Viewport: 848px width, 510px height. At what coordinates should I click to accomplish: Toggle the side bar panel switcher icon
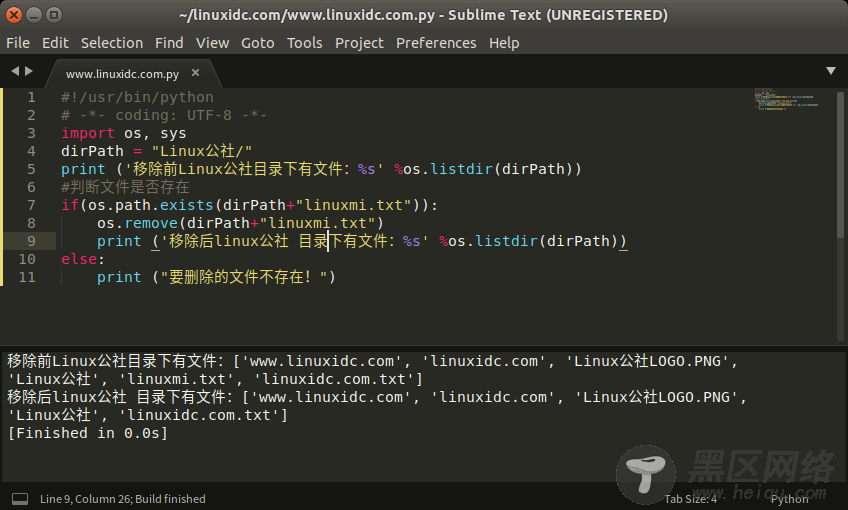[x=20, y=499]
